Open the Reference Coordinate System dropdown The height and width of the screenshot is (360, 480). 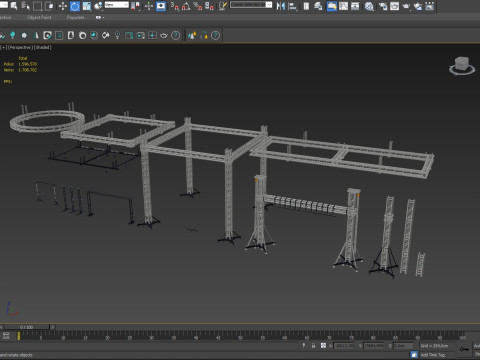pos(117,5)
